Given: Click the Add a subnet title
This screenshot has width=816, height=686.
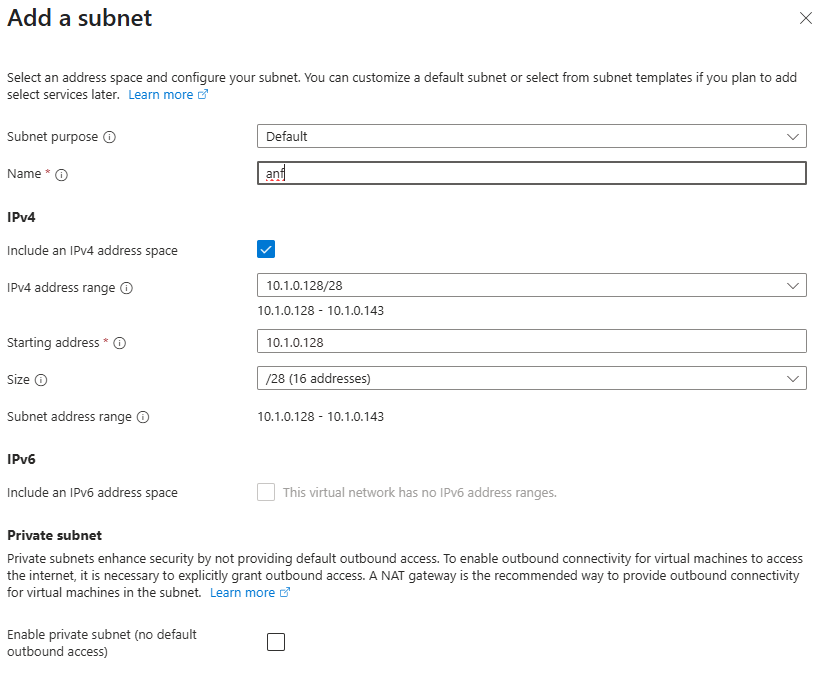Looking at the screenshot, I should [80, 18].
